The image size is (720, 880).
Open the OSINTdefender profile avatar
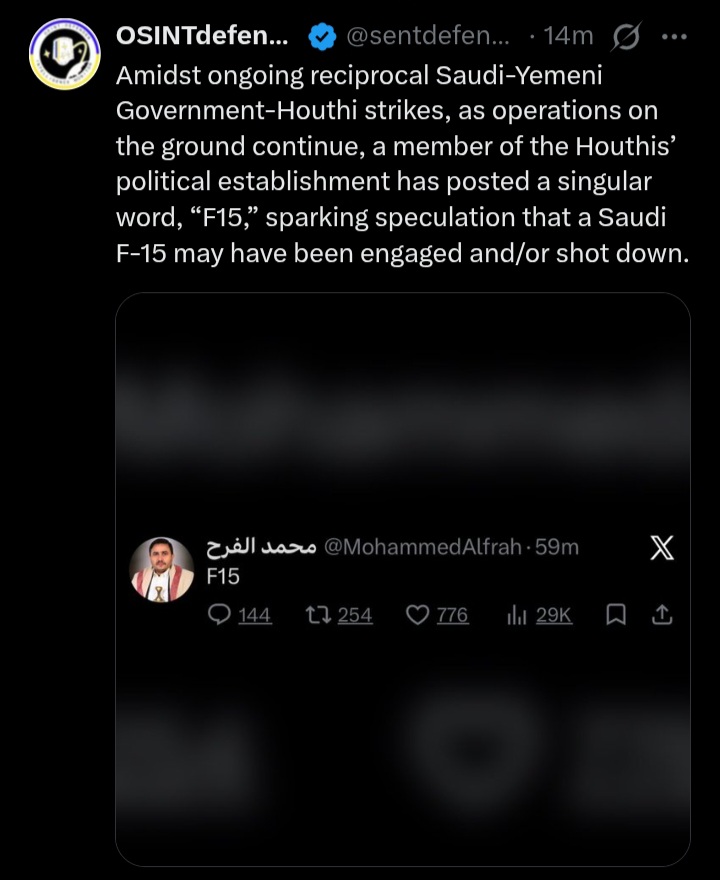point(65,54)
